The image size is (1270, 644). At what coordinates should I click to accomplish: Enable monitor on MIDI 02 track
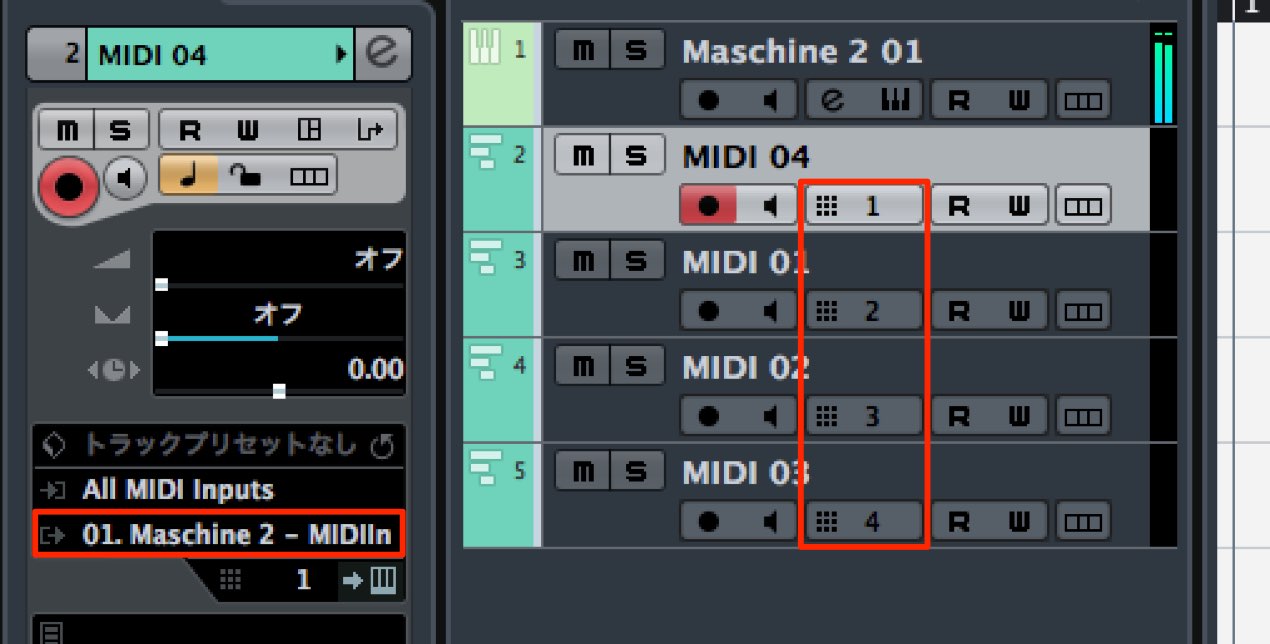coord(769,415)
